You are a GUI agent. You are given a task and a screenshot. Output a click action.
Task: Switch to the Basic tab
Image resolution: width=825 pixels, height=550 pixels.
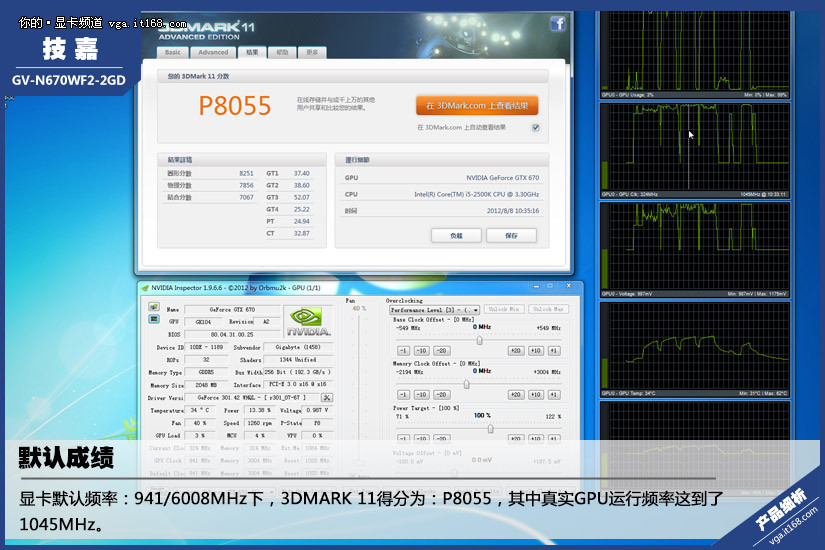(x=173, y=52)
